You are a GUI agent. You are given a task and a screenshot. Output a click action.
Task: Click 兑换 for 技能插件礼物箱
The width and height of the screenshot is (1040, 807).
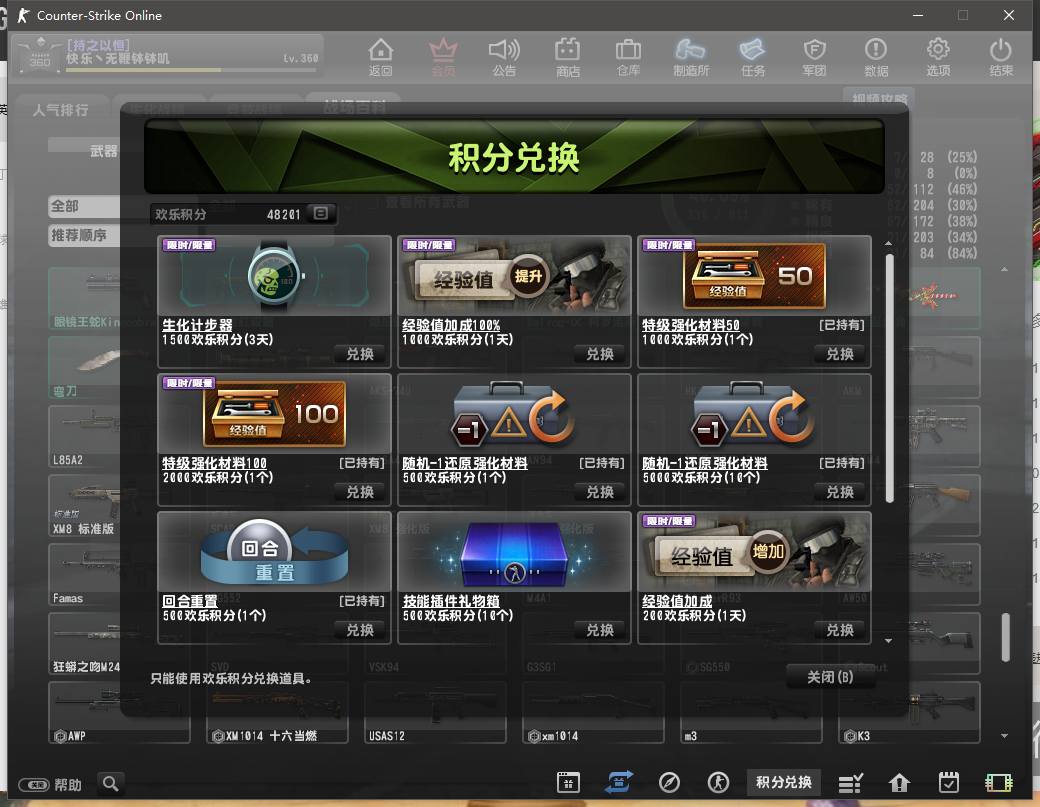600,630
